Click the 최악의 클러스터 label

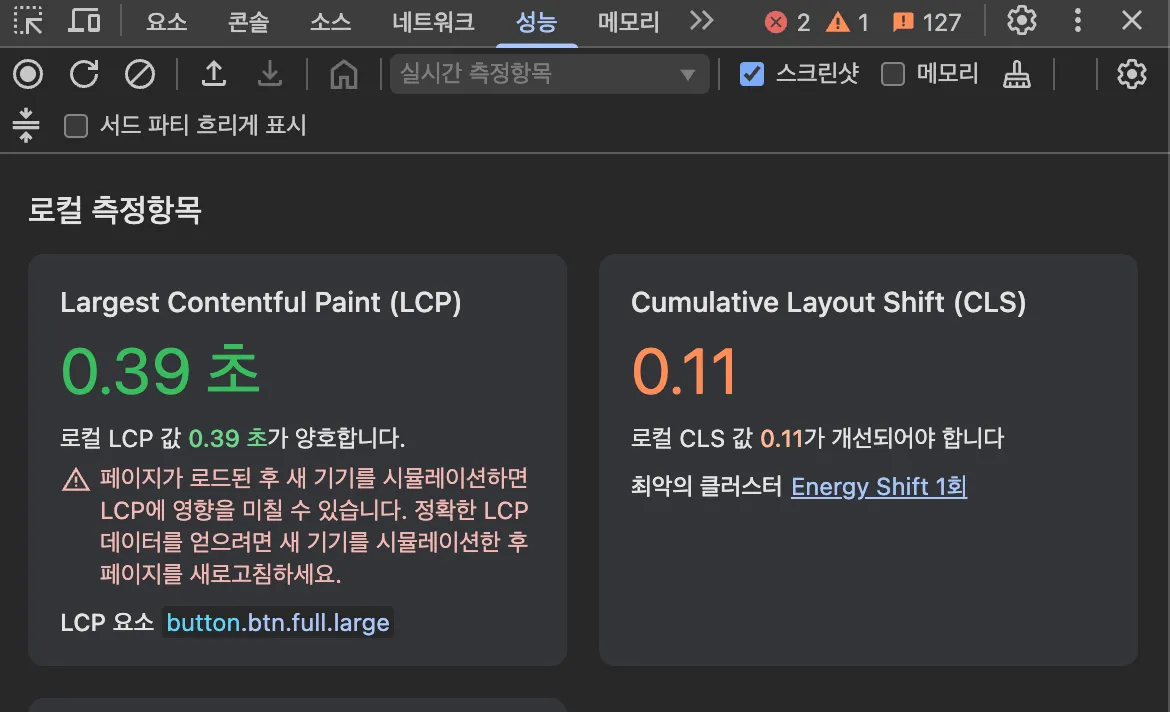point(706,487)
